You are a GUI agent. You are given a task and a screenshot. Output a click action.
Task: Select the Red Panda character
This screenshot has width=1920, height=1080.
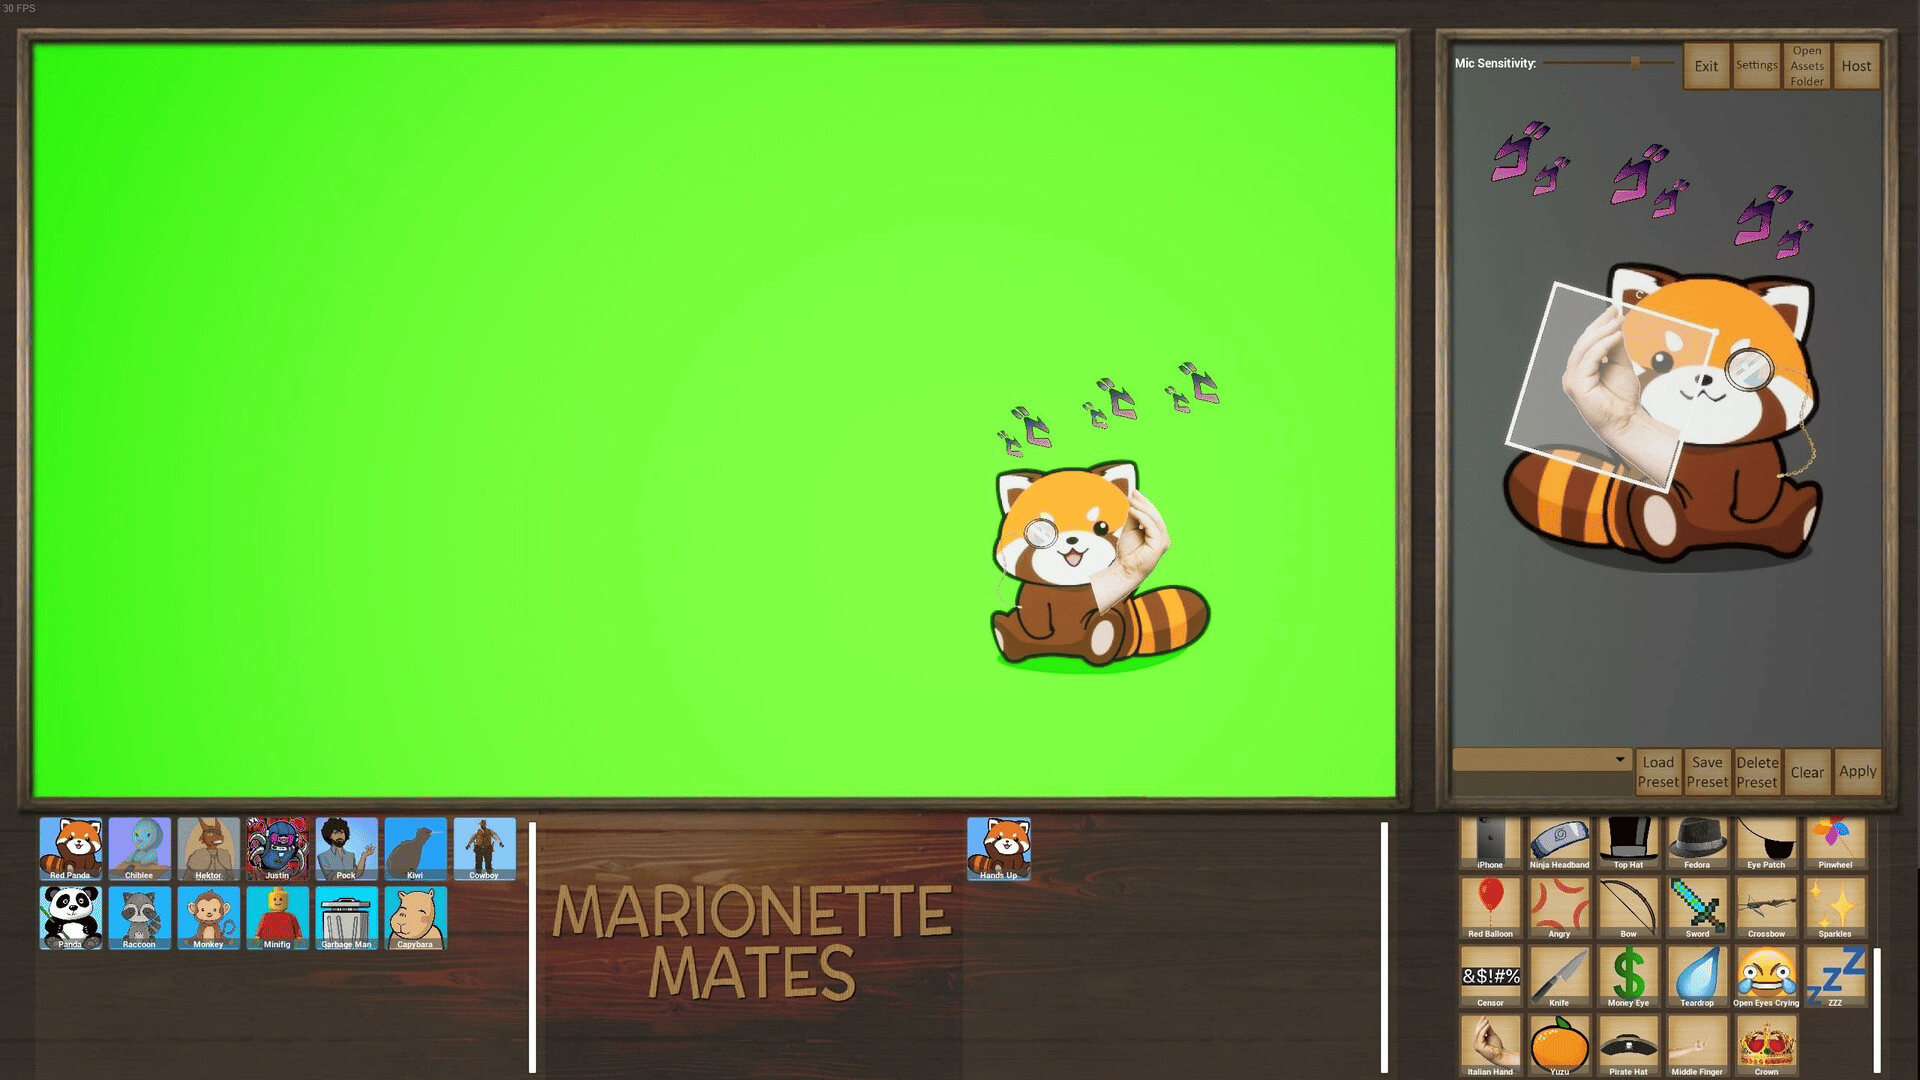click(70, 848)
